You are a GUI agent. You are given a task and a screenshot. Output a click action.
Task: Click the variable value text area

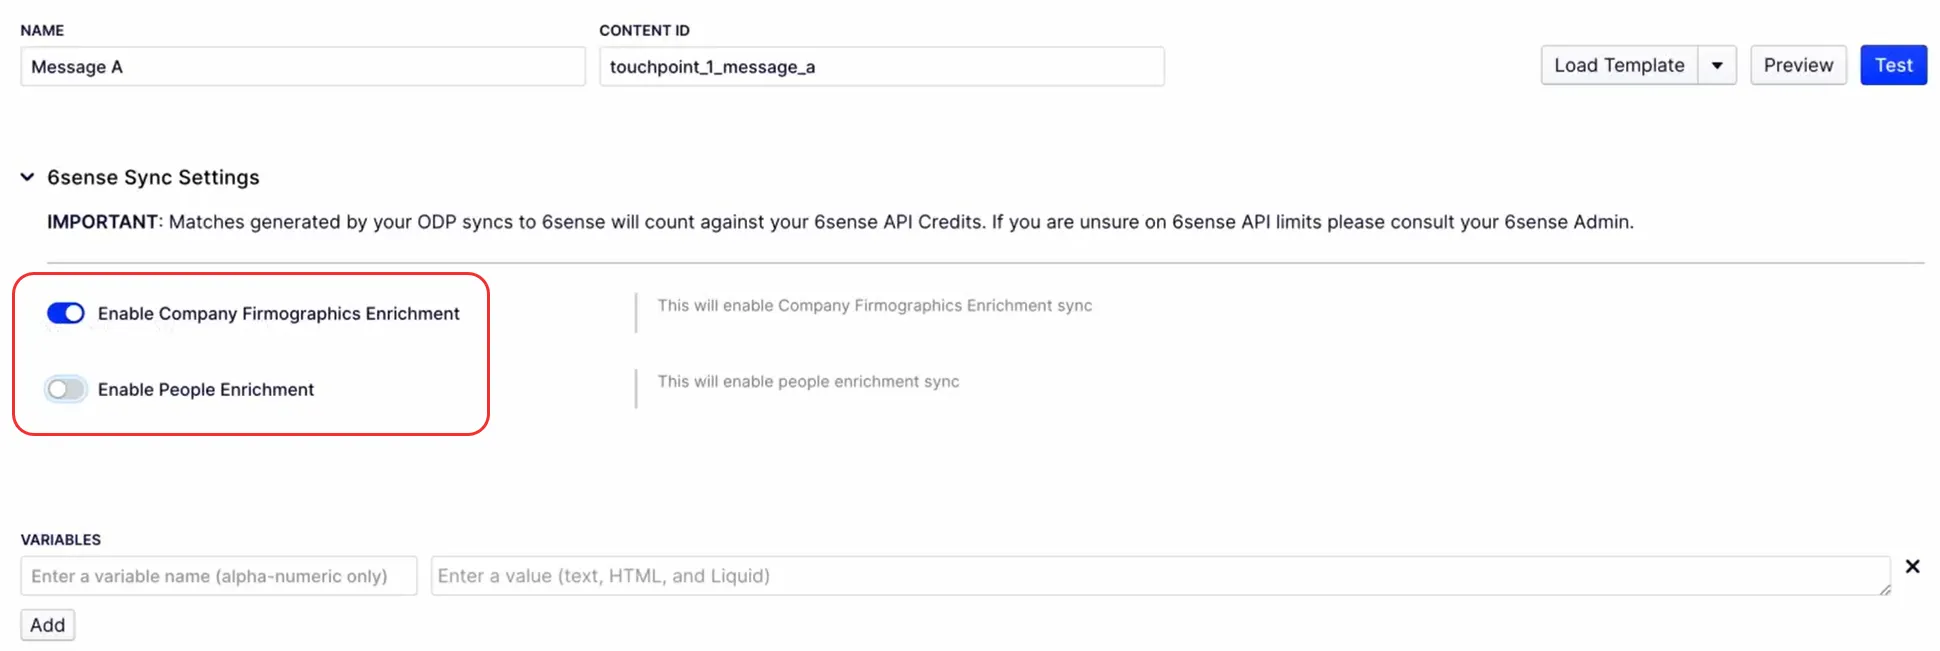pos(1160,576)
